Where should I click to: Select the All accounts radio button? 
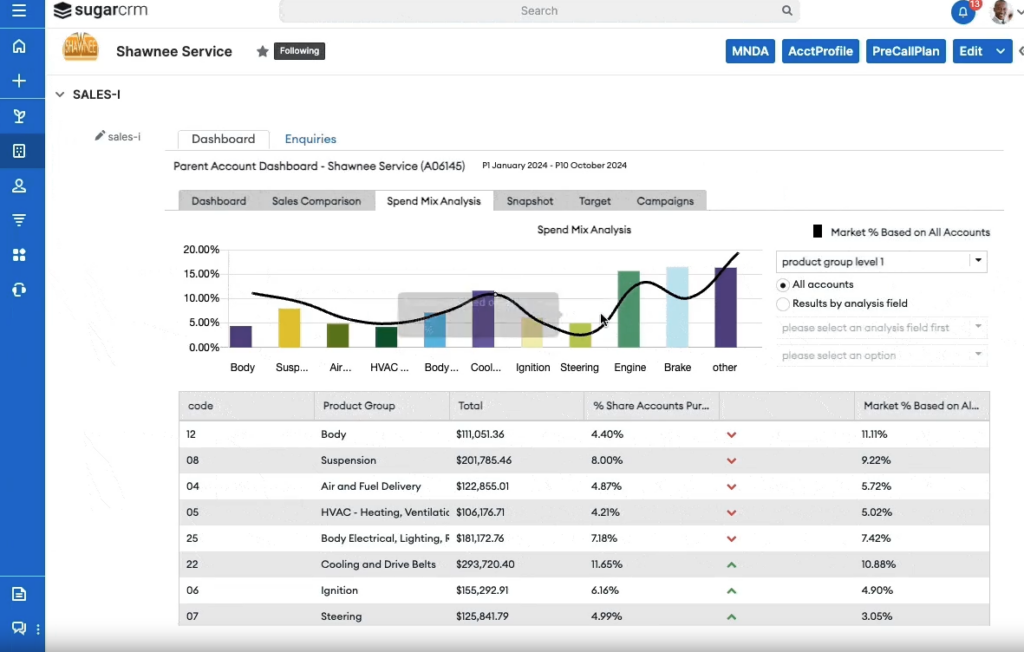[783, 285]
